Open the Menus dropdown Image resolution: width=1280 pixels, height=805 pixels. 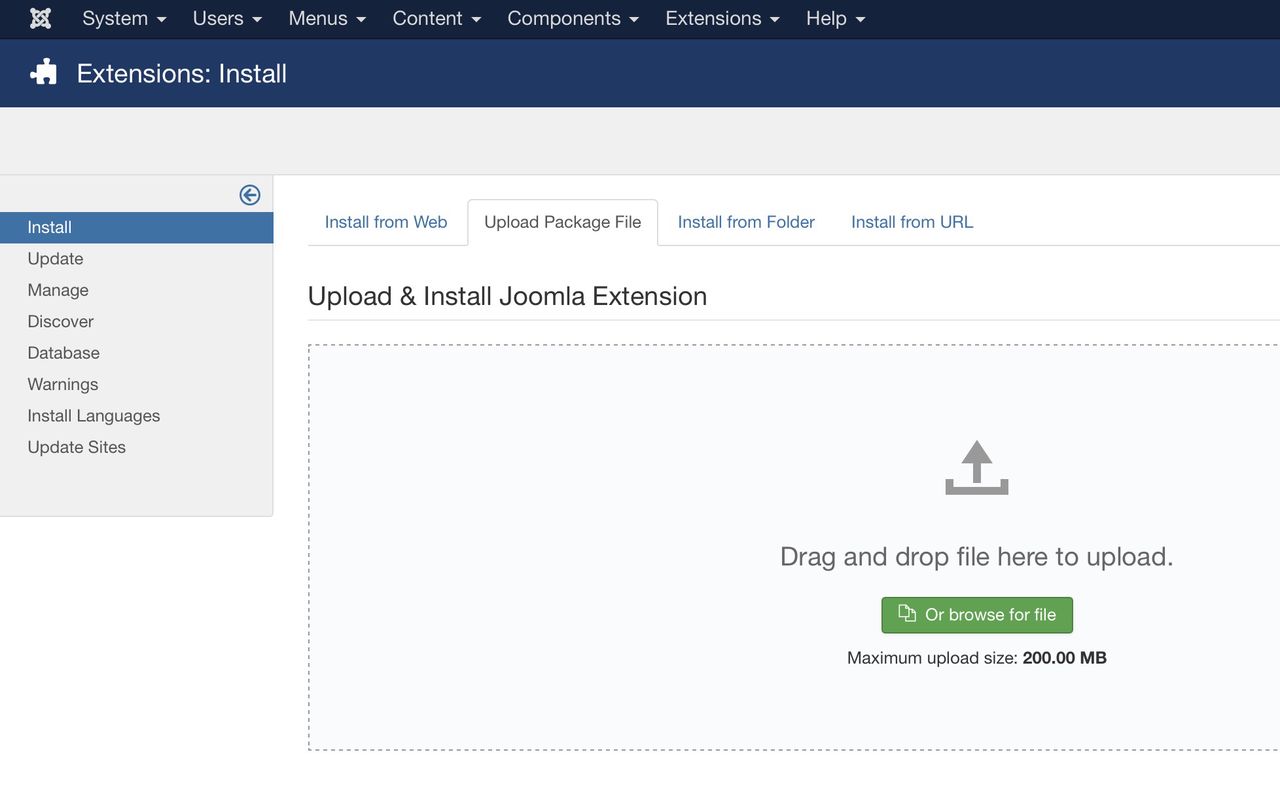[x=327, y=19]
